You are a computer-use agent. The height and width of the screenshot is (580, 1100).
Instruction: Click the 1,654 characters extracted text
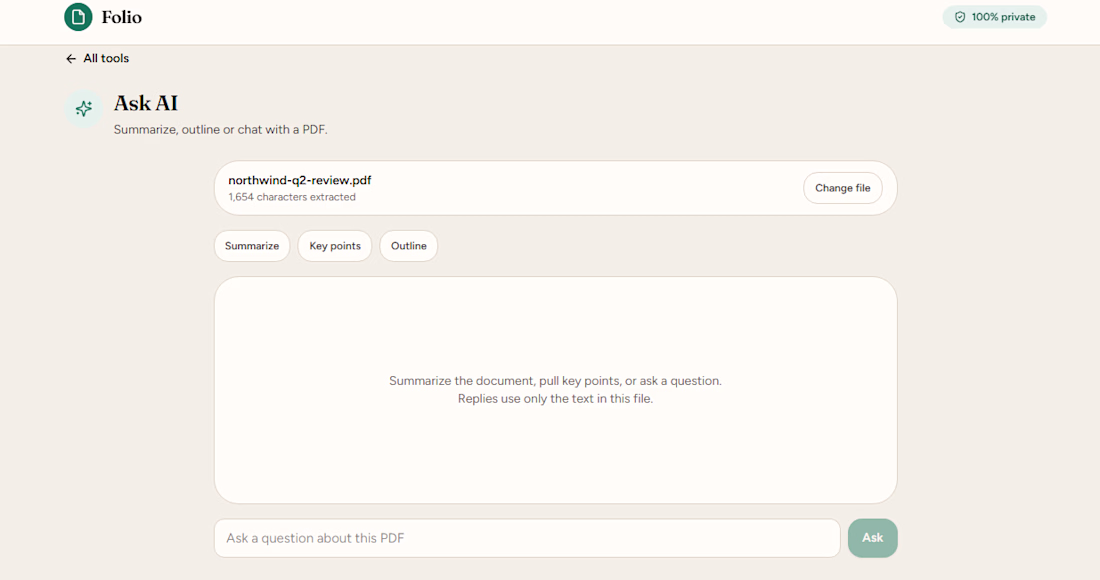(292, 197)
